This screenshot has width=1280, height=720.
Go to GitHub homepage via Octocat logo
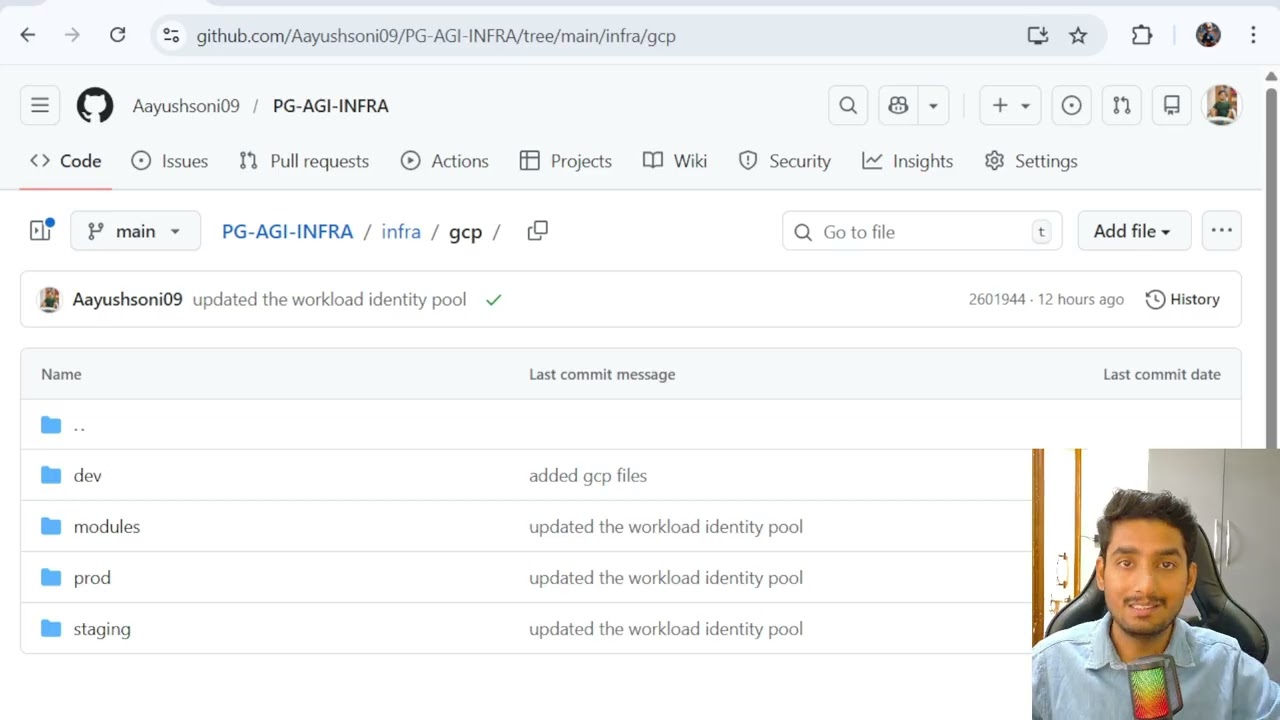95,105
